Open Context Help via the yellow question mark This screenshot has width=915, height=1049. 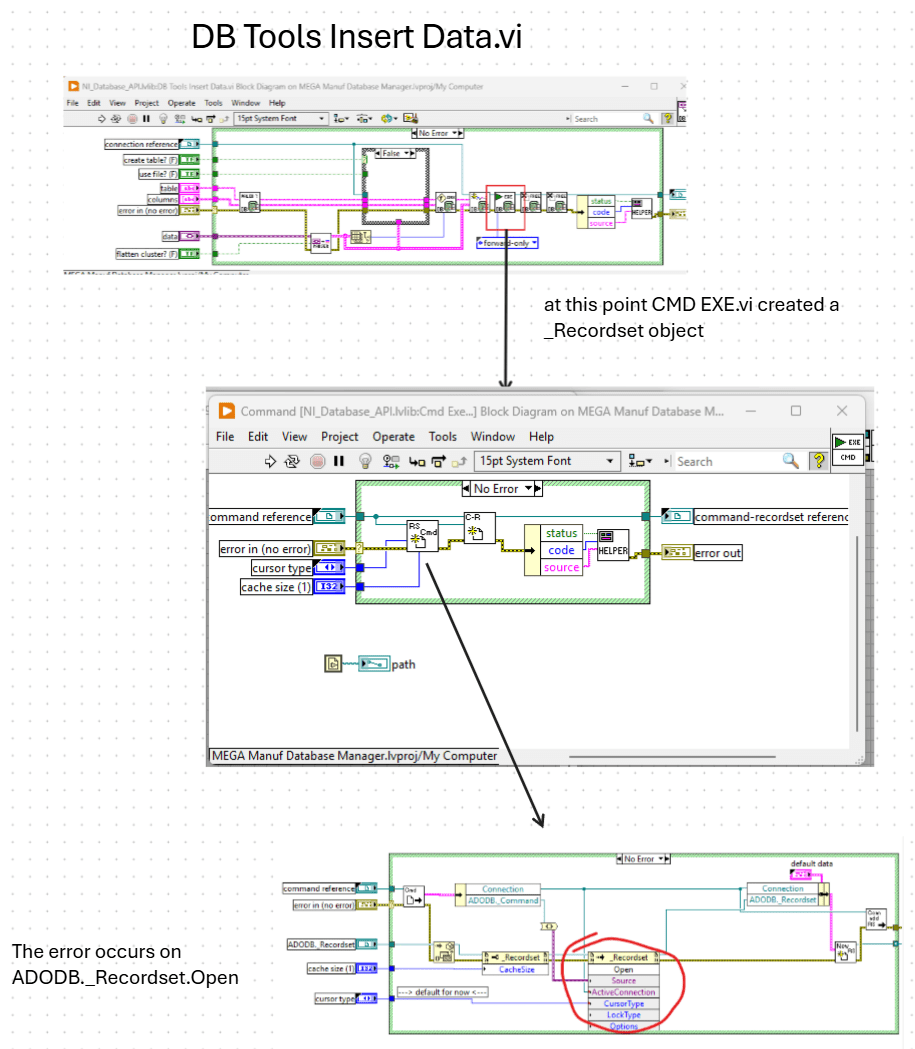(x=819, y=460)
